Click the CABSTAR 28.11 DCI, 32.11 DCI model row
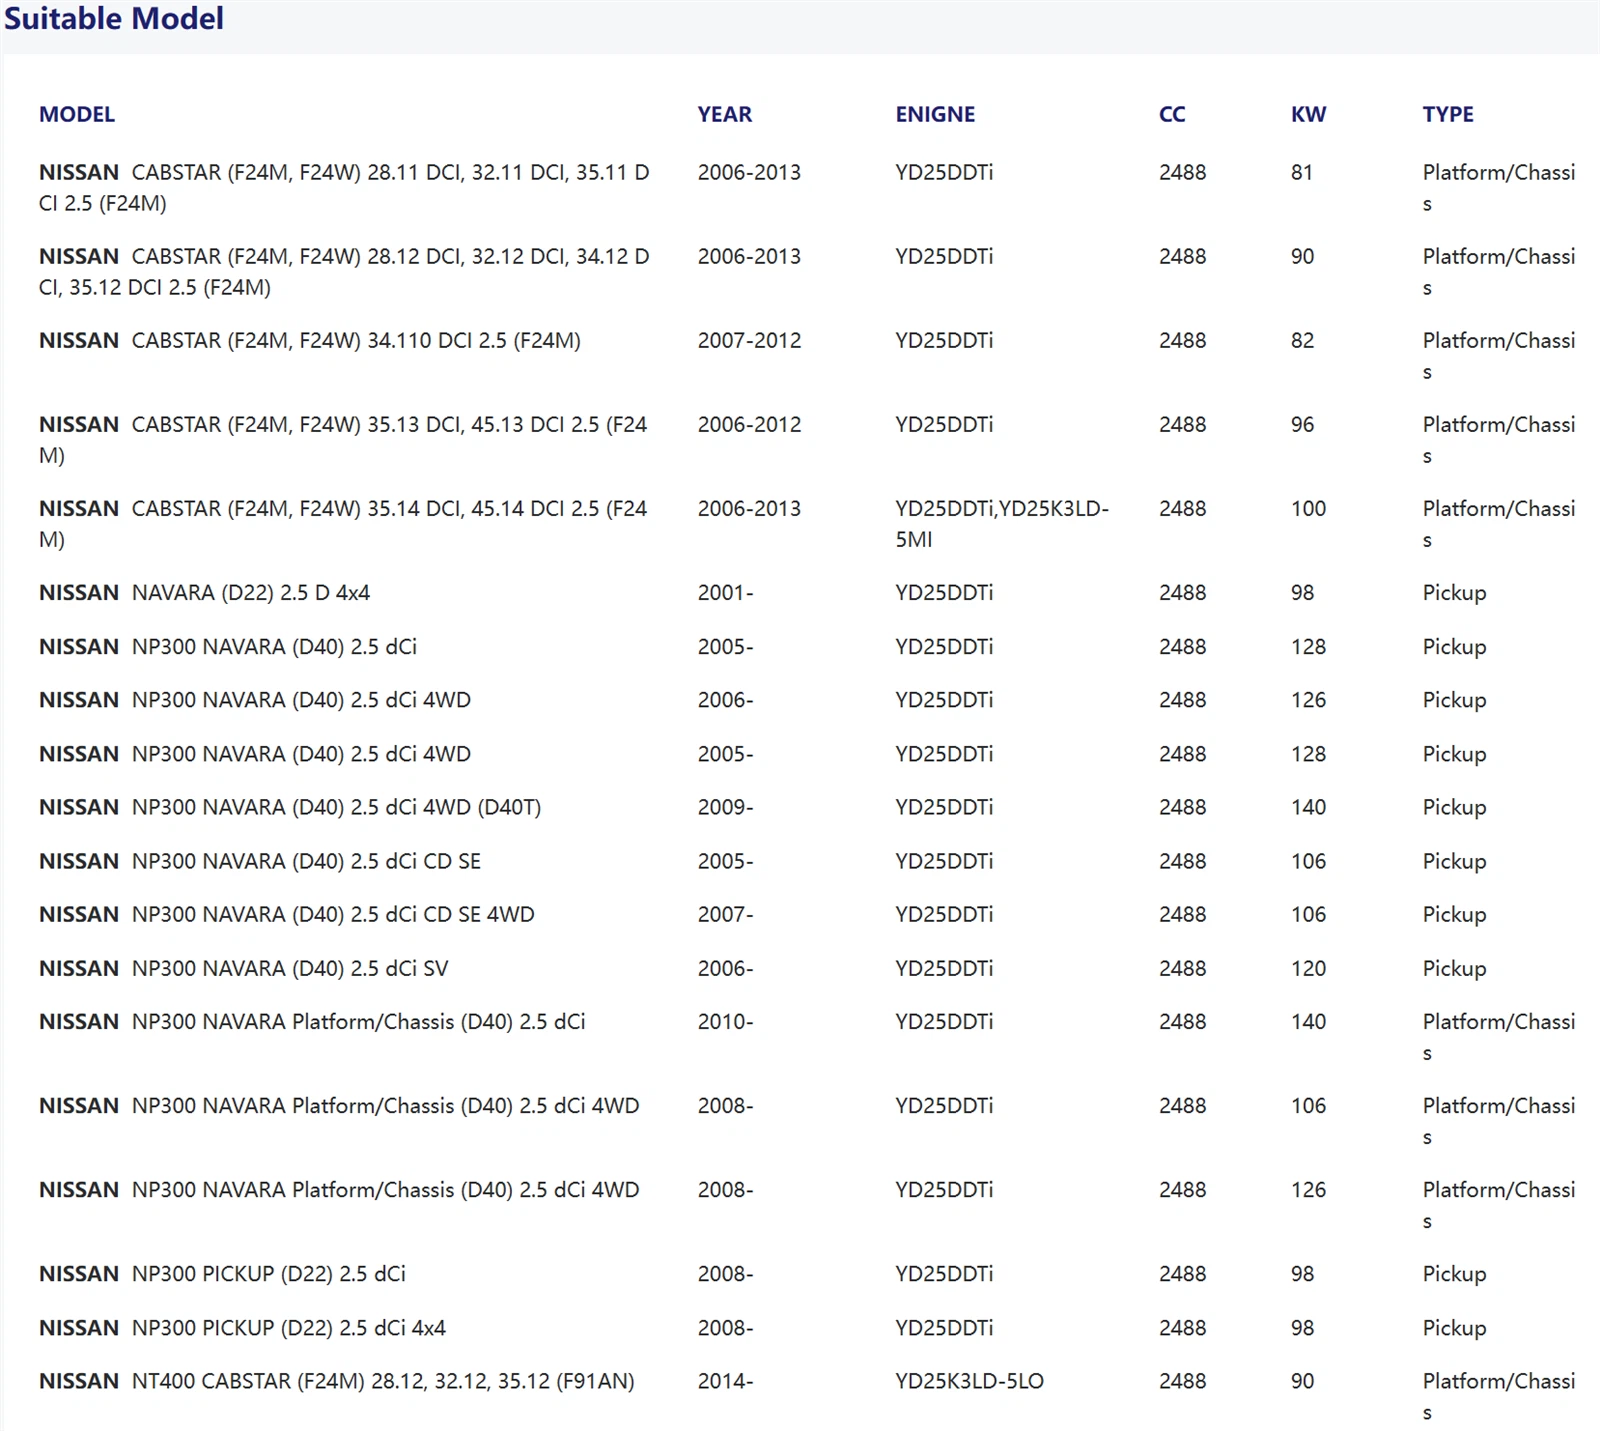 (345, 187)
